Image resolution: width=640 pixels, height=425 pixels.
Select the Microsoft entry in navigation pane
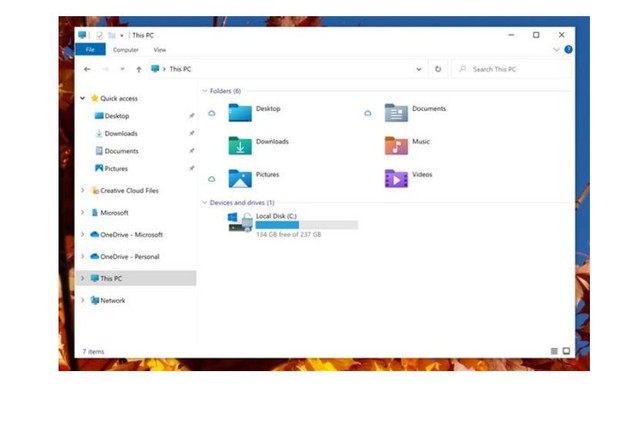(114, 213)
